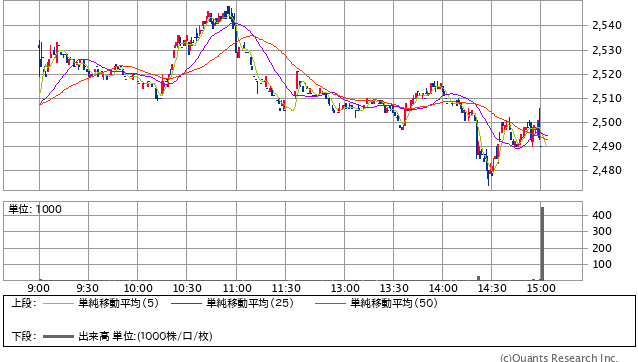
Task: Click the 2,510 price axis label
Action: [x=607, y=98]
